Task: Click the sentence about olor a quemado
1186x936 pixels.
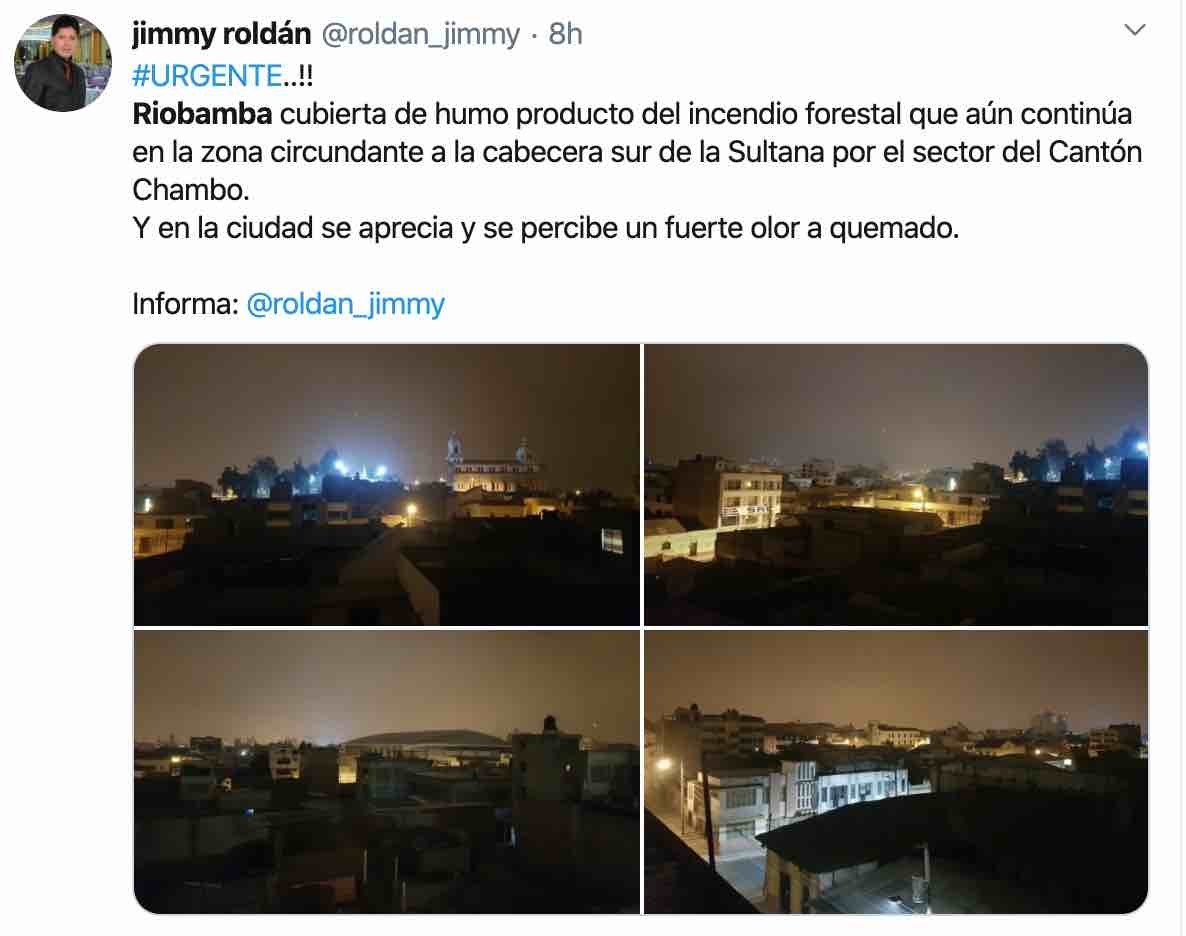Action: tap(545, 228)
